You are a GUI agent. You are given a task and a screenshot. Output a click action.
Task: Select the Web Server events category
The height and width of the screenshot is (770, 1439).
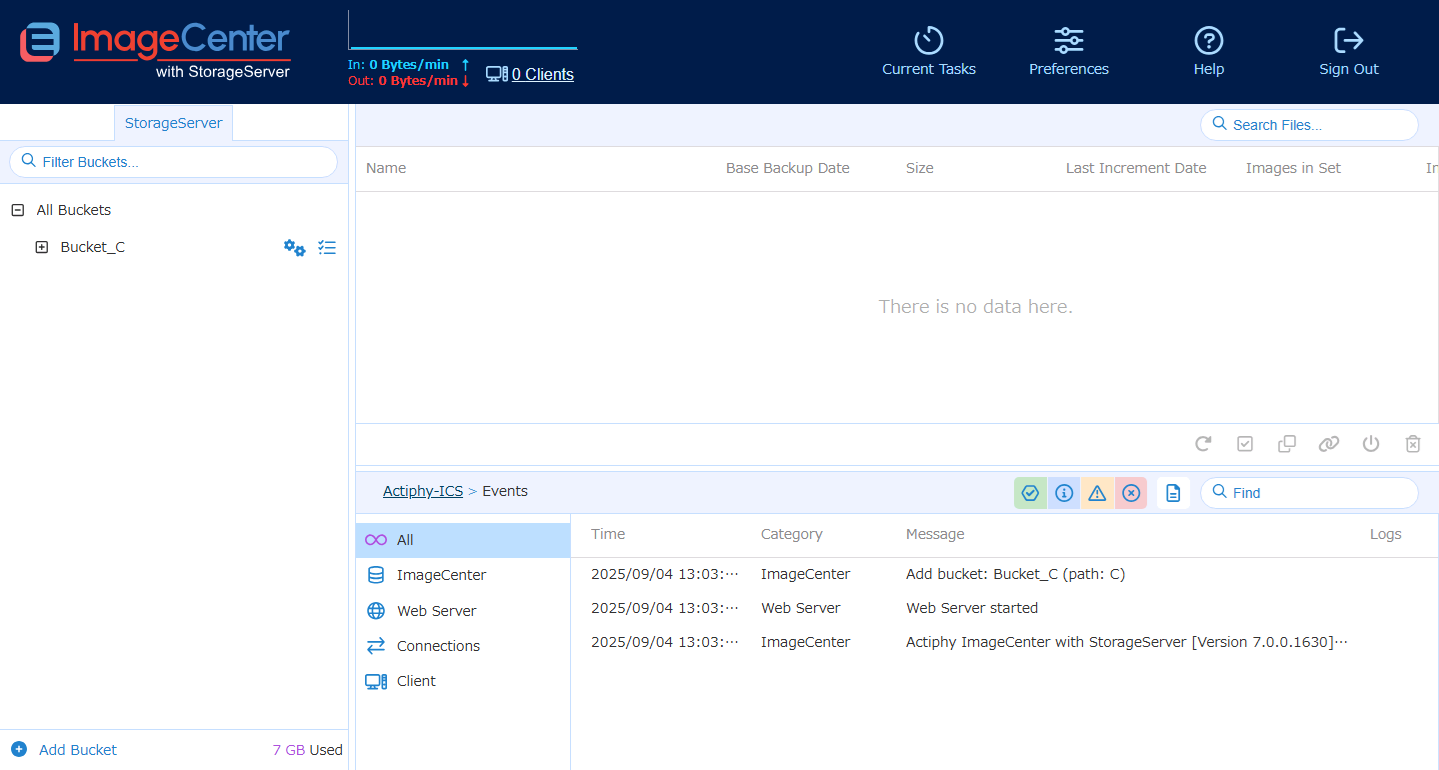tap(436, 611)
